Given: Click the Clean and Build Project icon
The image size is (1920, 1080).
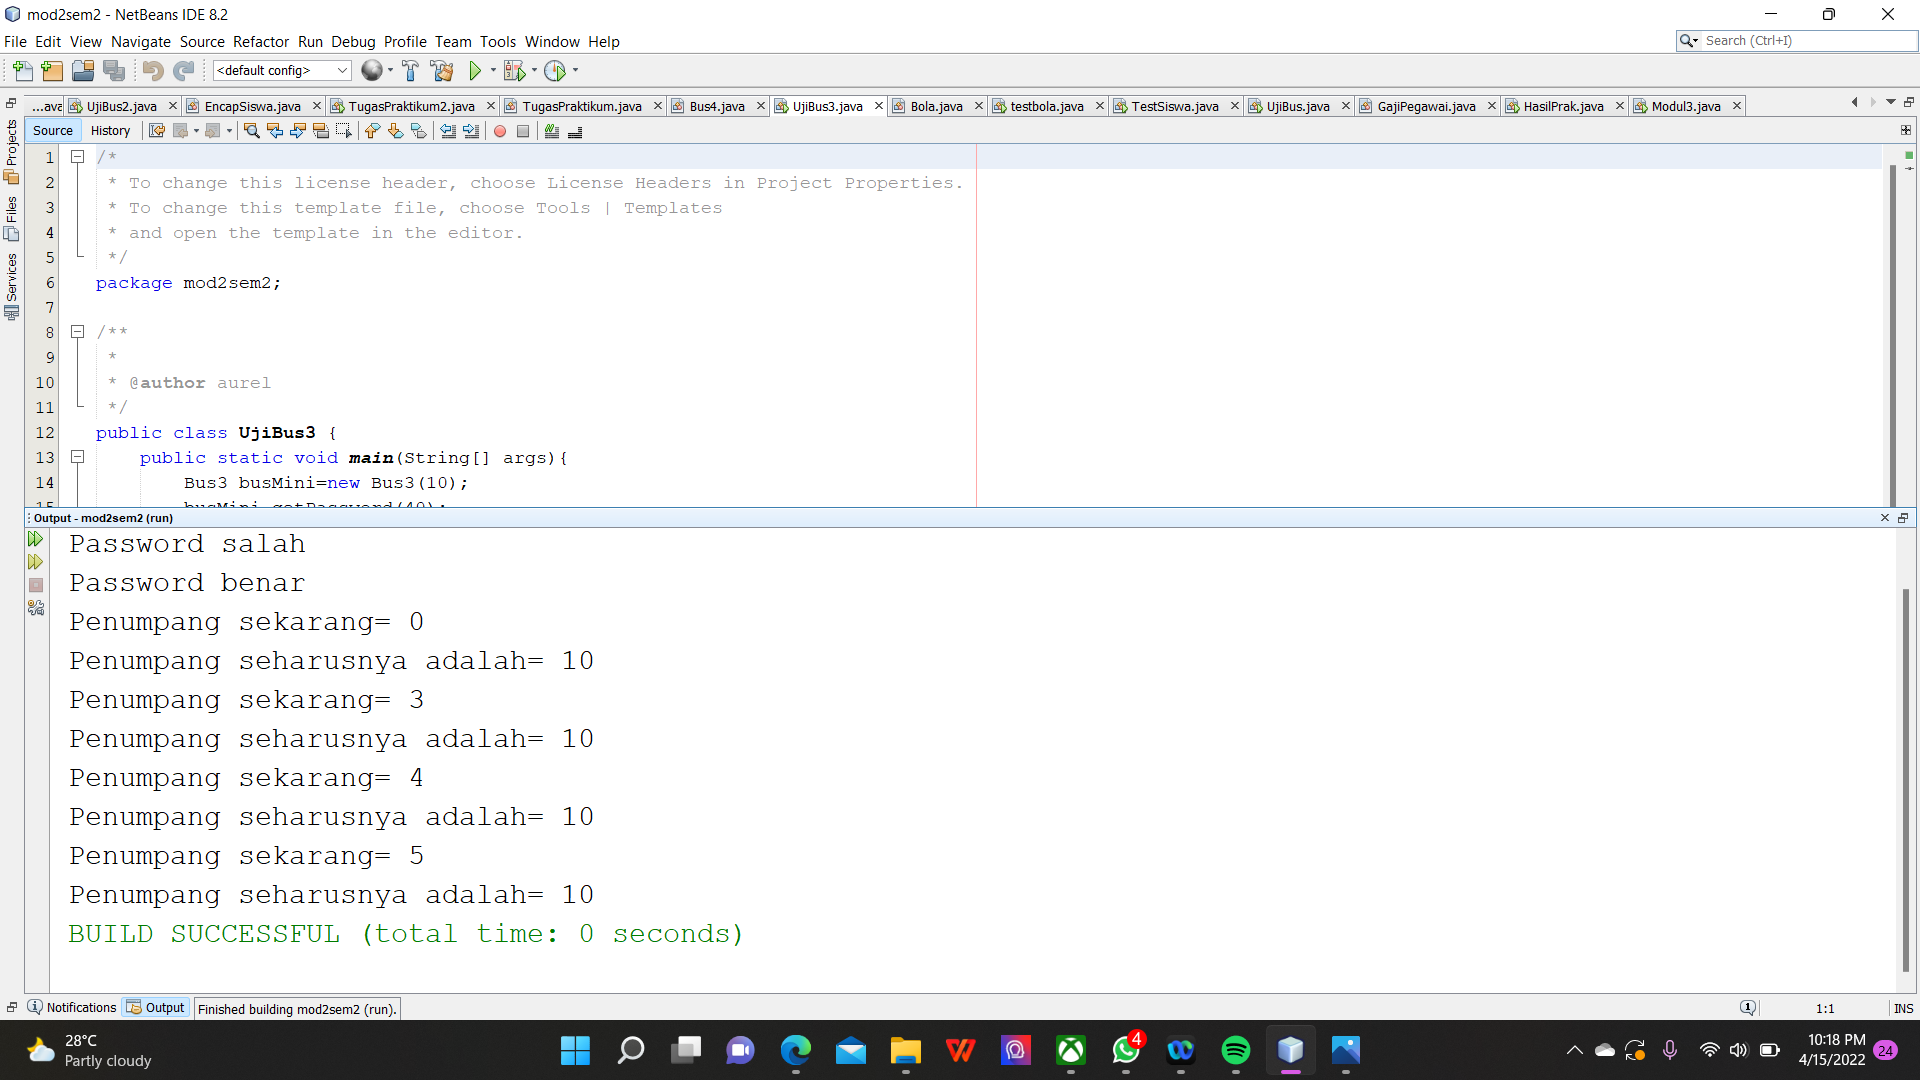Looking at the screenshot, I should [441, 71].
